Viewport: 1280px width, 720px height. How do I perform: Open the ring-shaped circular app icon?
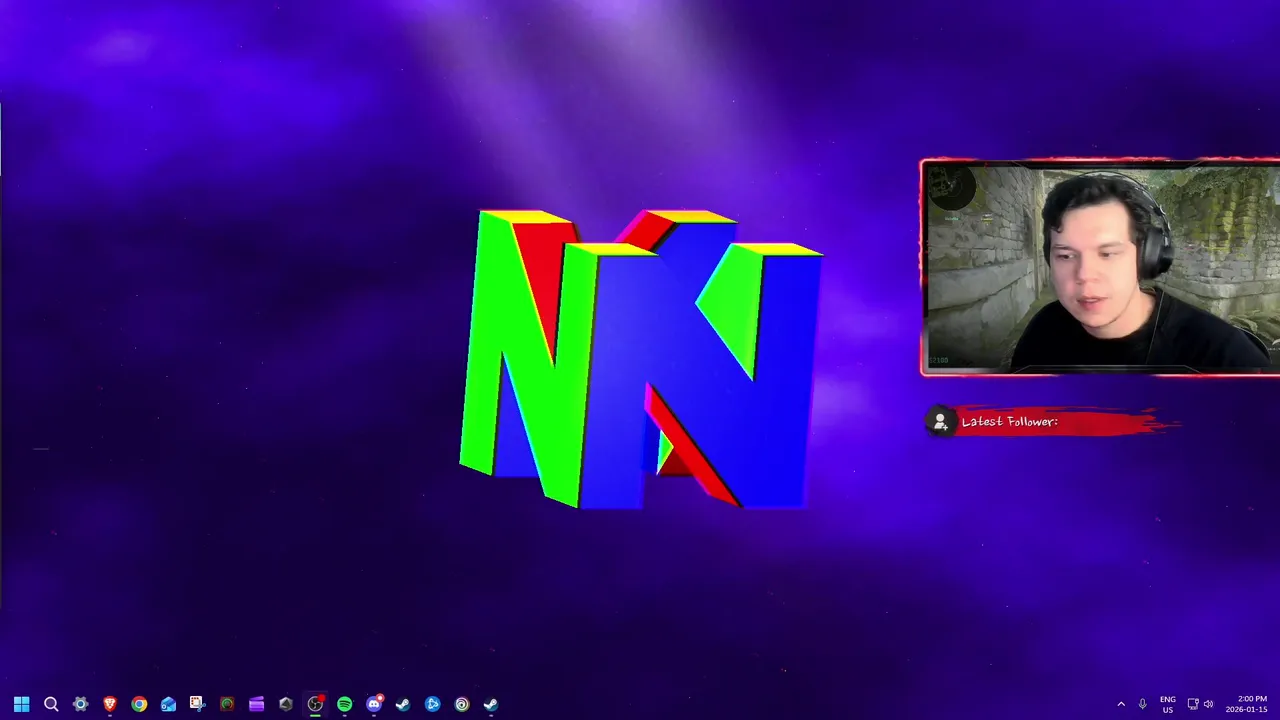(x=461, y=704)
